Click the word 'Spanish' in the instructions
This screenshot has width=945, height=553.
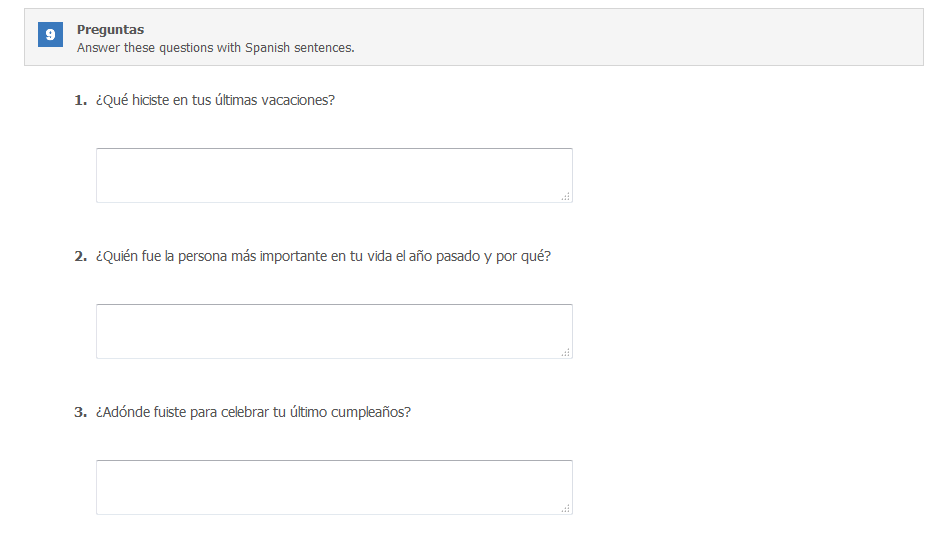click(x=267, y=48)
